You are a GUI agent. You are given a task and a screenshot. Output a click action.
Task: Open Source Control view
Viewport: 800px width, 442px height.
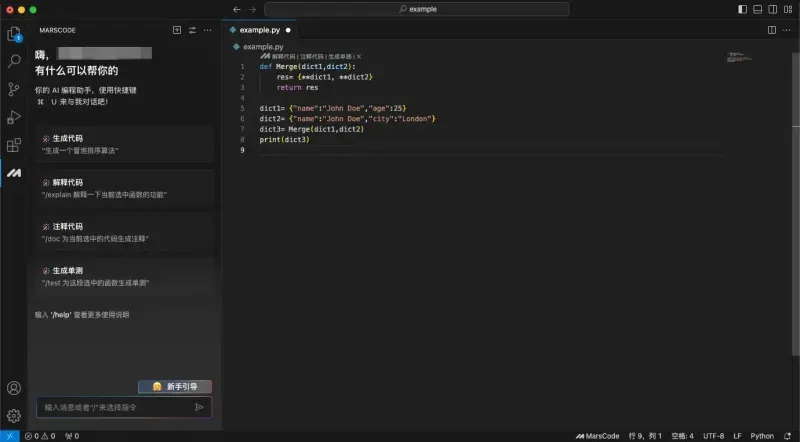pyautogui.click(x=14, y=89)
